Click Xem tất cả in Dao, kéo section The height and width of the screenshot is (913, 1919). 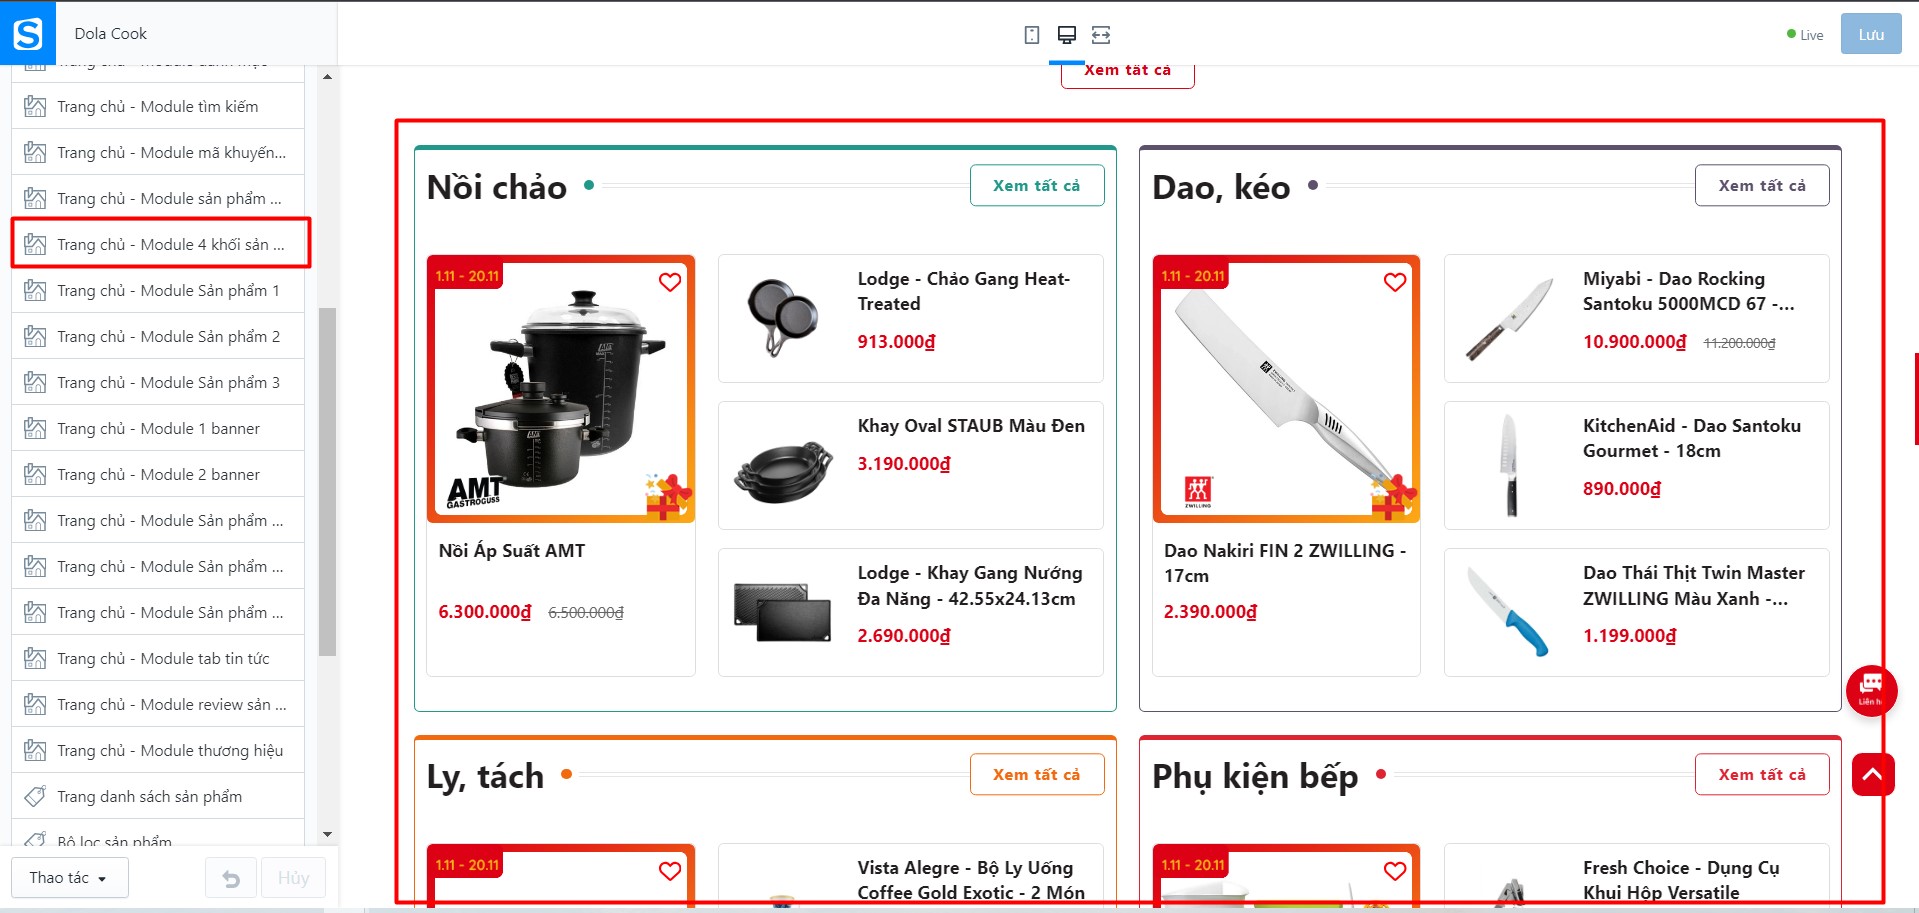tap(1762, 185)
